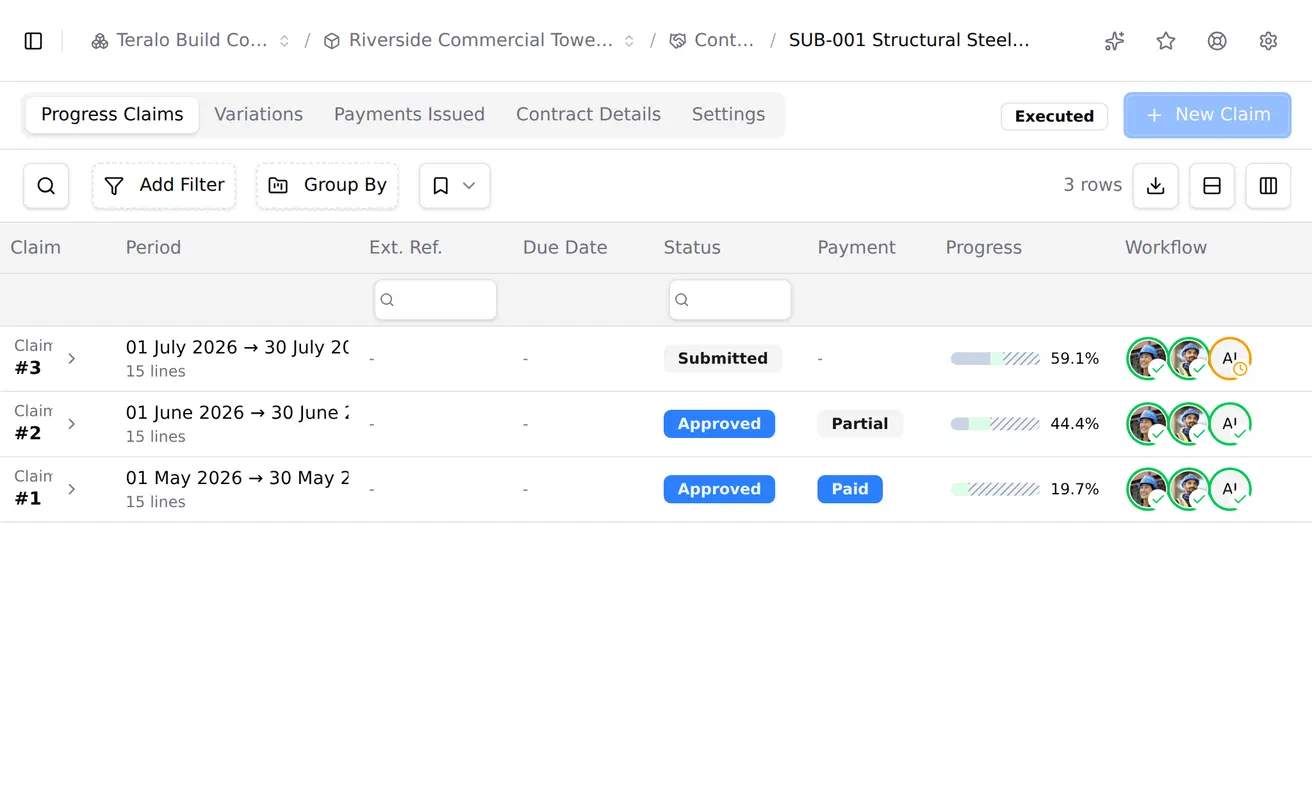Screen dimensions: 1312x794
Task: Sort by Progress column header
Action: [984, 248]
